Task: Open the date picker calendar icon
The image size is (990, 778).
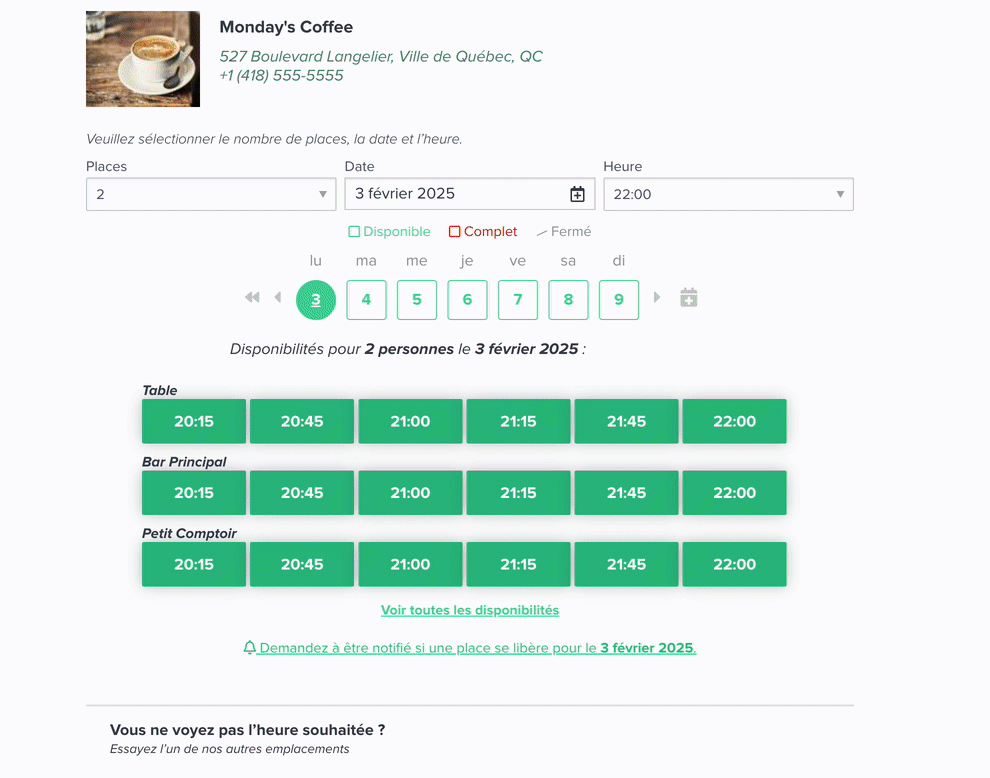Action: 577,194
